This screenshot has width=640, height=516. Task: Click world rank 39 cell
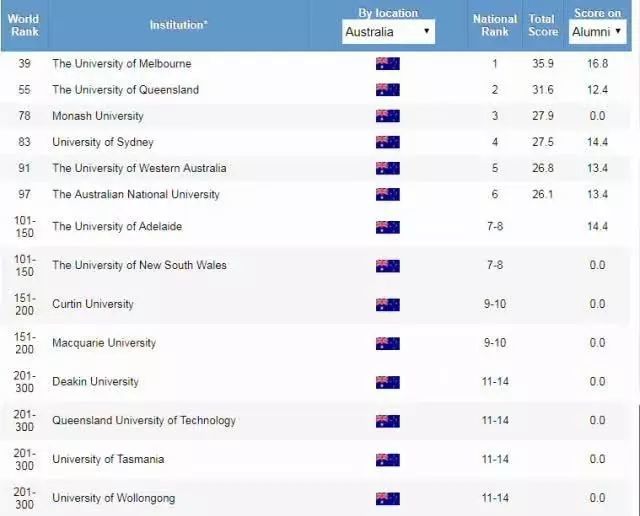[x=24, y=64]
